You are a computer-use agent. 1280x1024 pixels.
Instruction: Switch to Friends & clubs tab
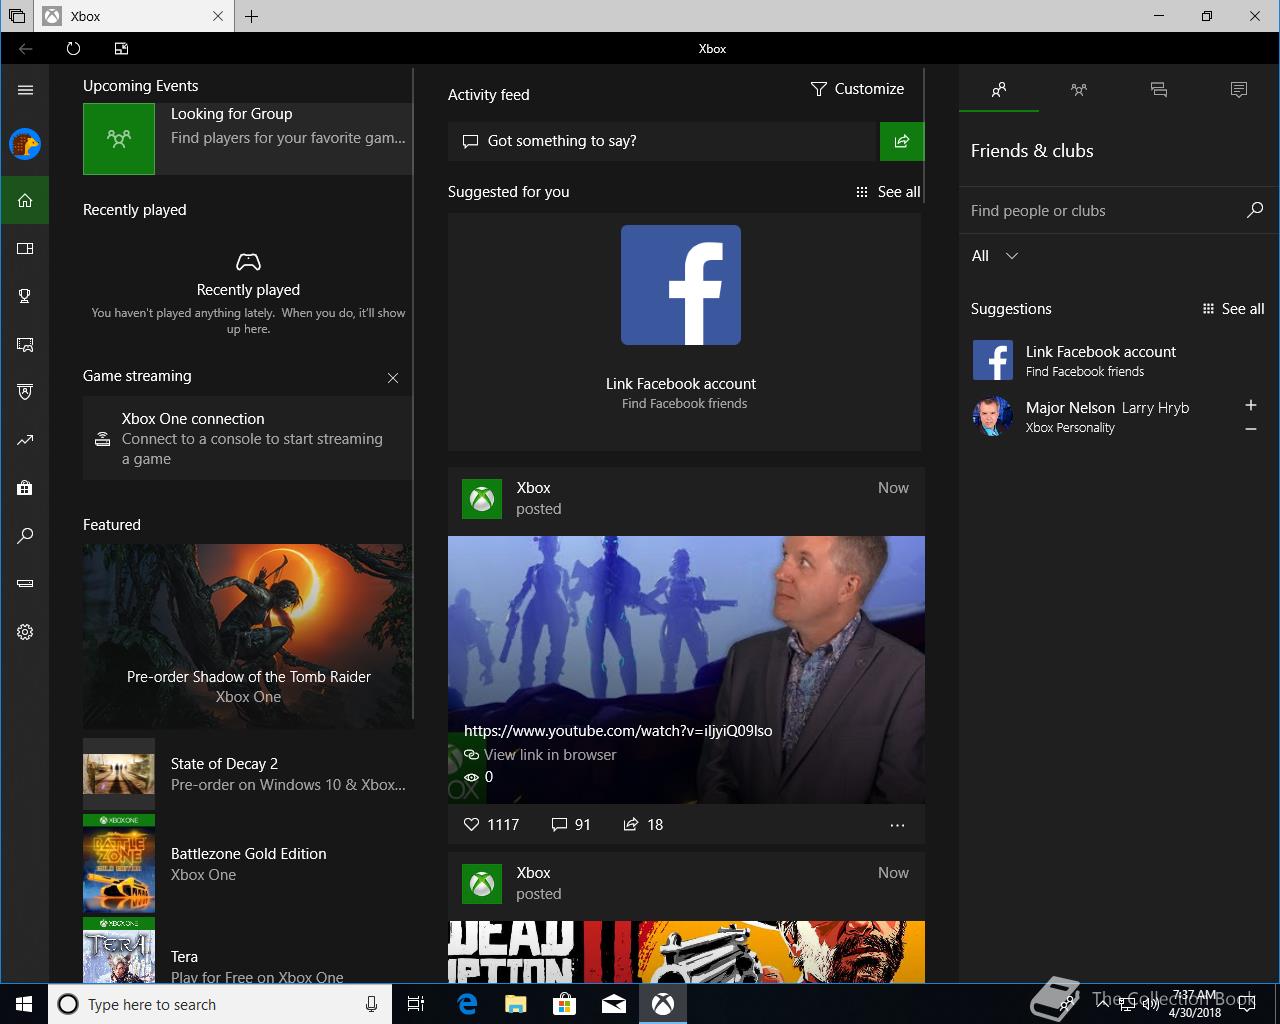pos(999,90)
